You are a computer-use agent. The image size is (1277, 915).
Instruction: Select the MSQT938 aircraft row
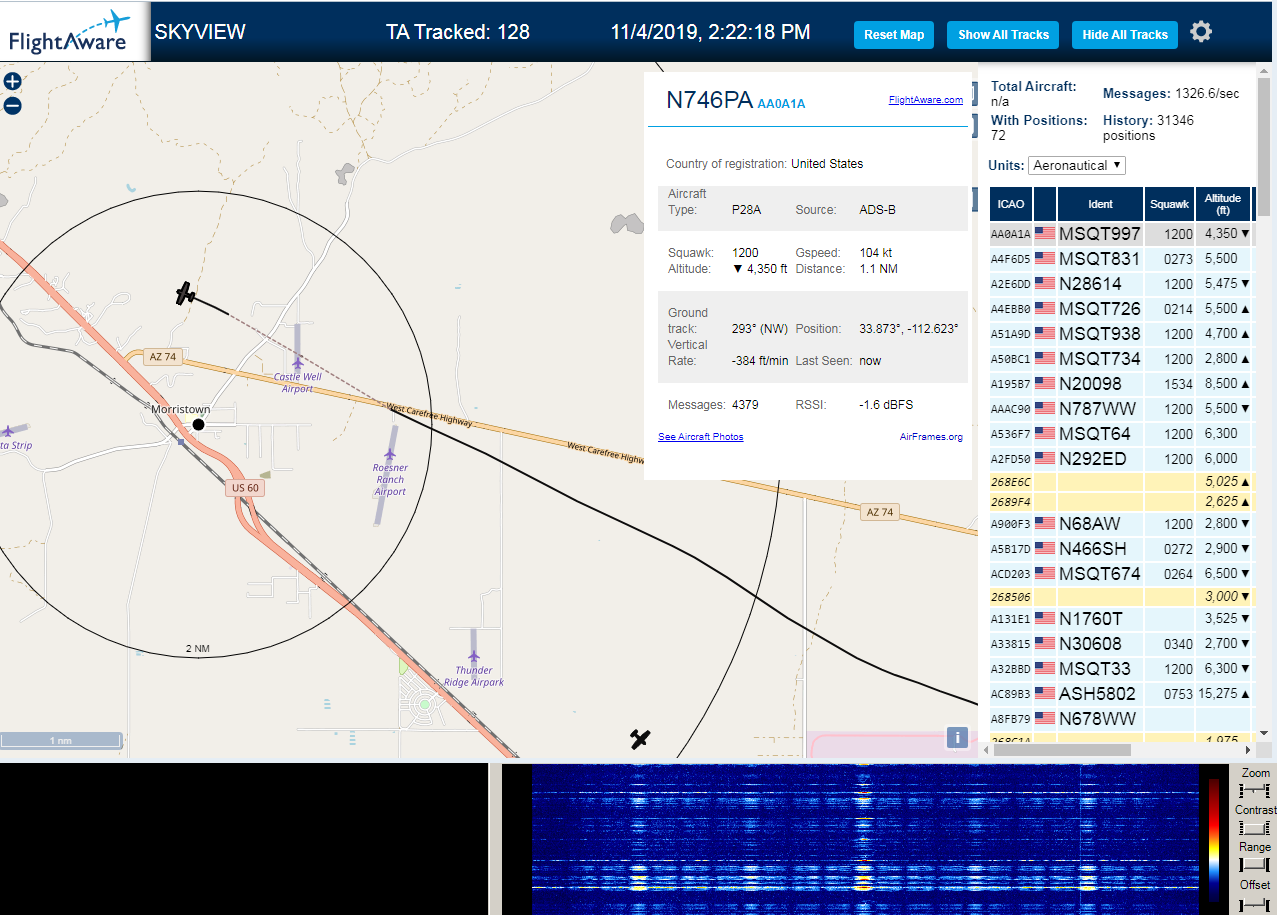pyautogui.click(x=1120, y=334)
